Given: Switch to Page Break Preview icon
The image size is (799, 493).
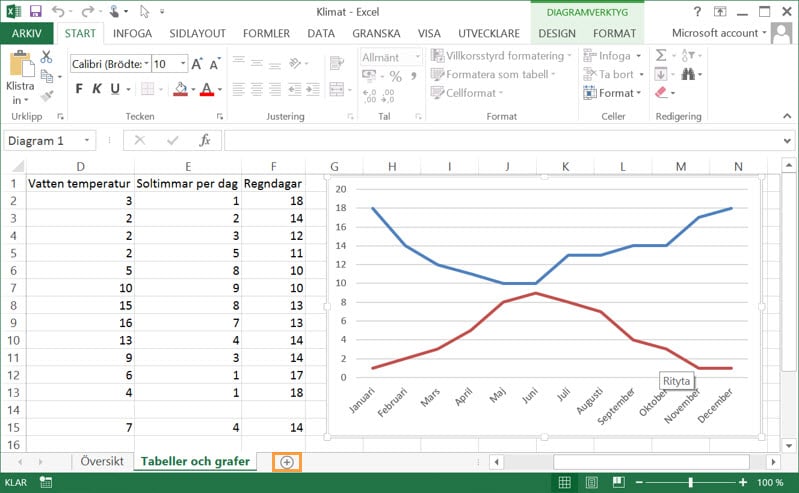Looking at the screenshot, I should coord(619,482).
